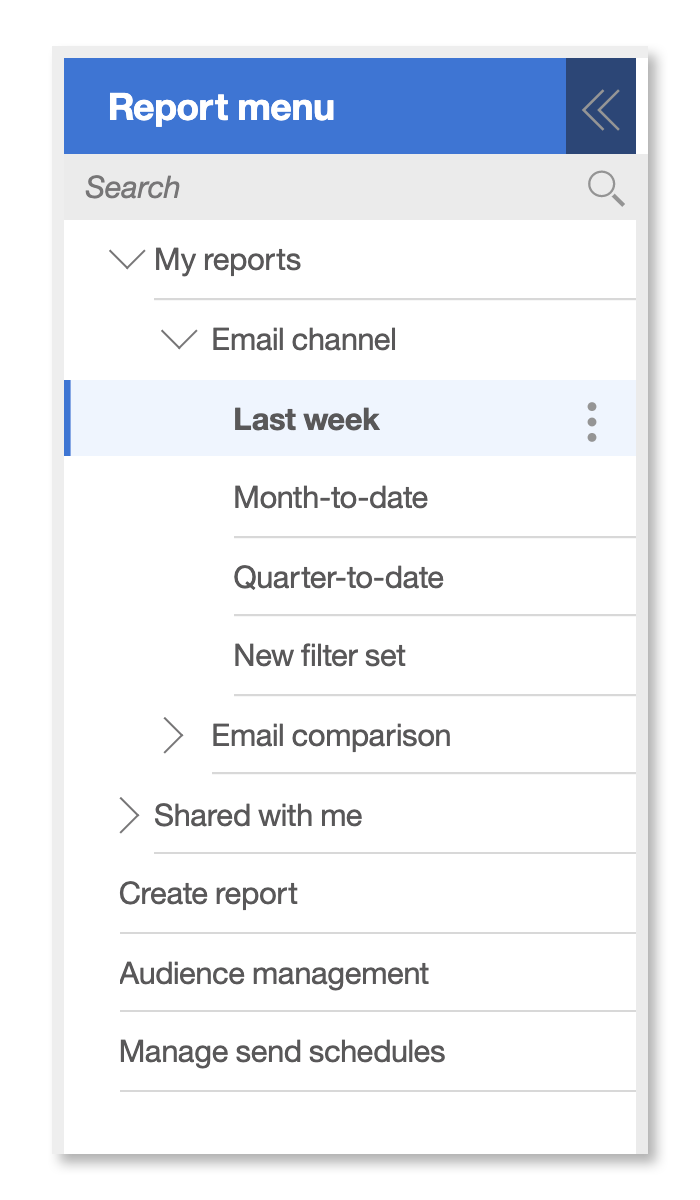This screenshot has width=700, height=1200.
Task: Click the Report menu header title
Action: pos(221,107)
